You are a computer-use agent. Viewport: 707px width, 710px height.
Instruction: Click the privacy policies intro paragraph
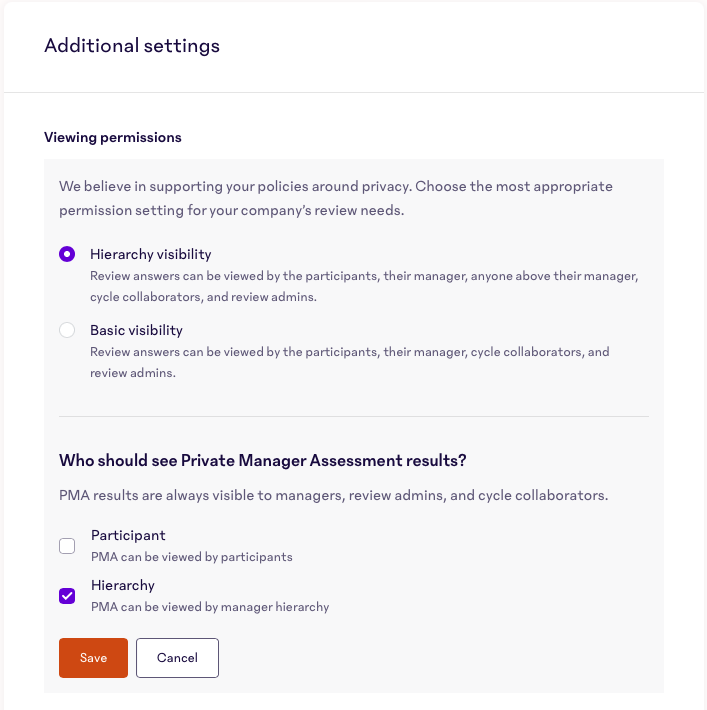pos(336,198)
